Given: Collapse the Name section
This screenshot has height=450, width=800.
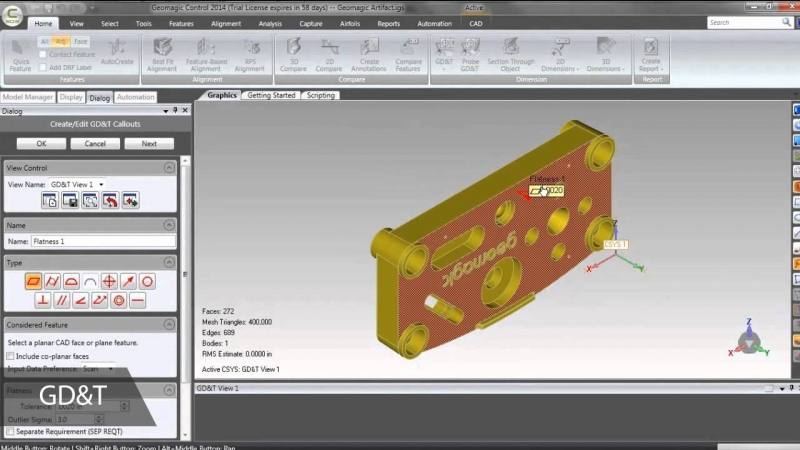Looking at the screenshot, I should 169,225.
